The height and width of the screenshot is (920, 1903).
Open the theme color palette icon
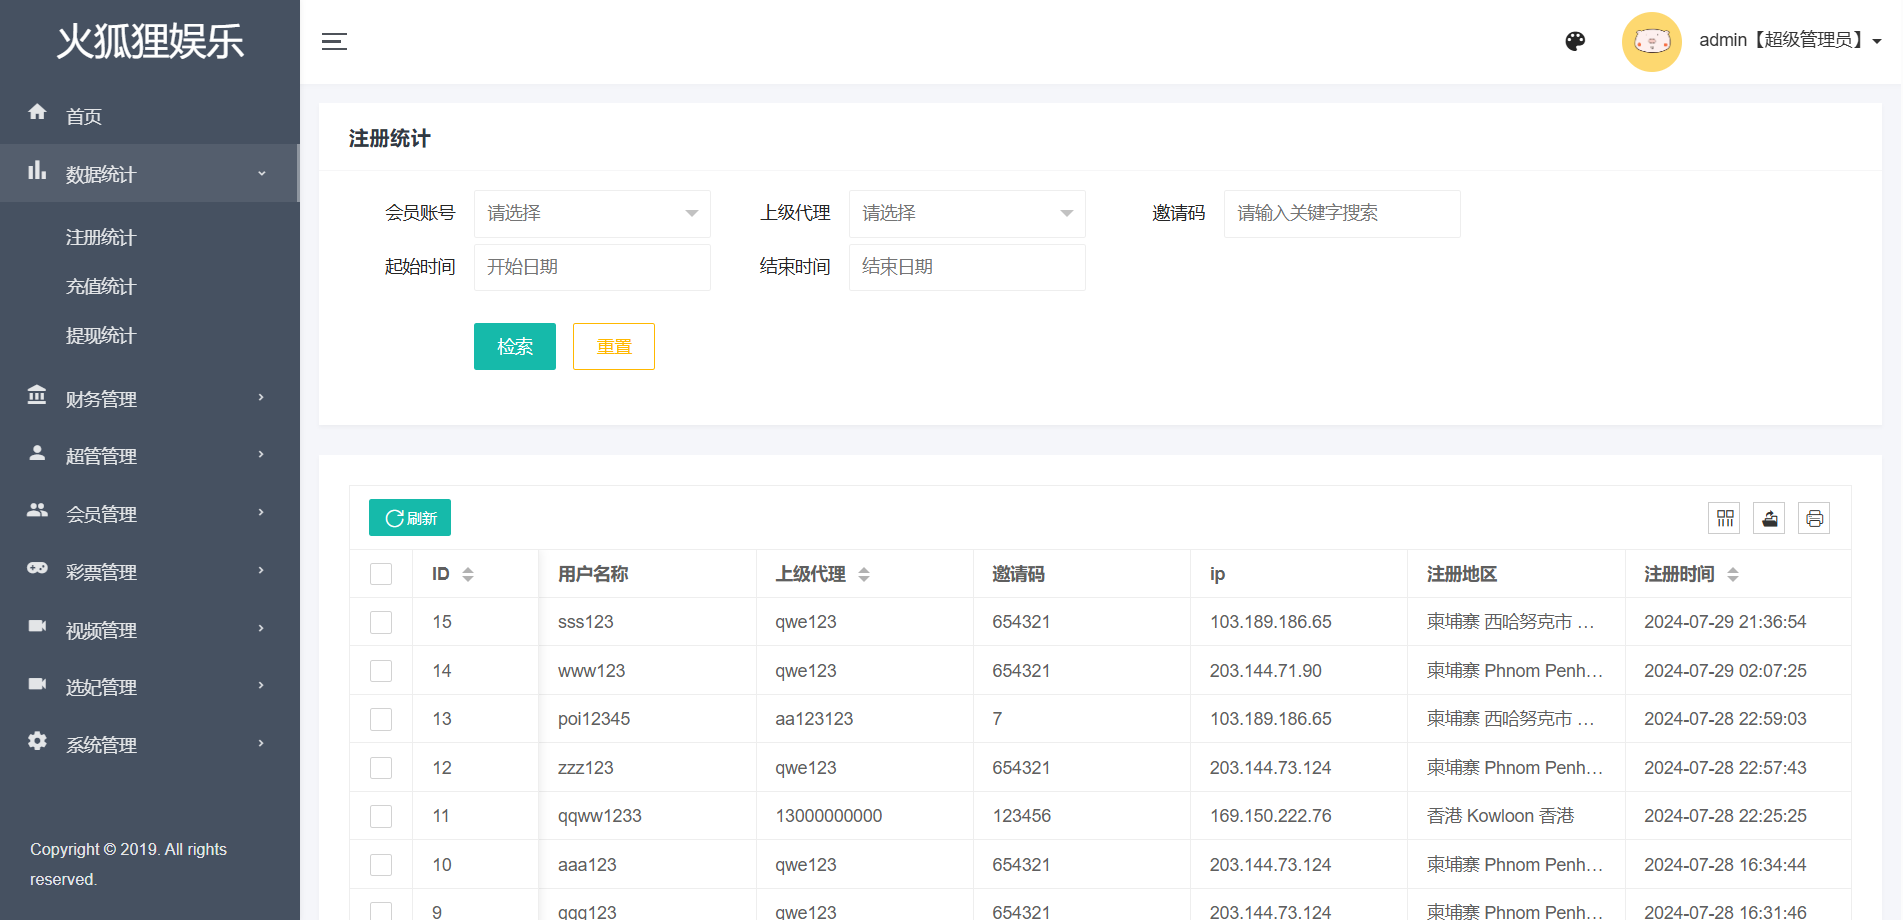1575,41
